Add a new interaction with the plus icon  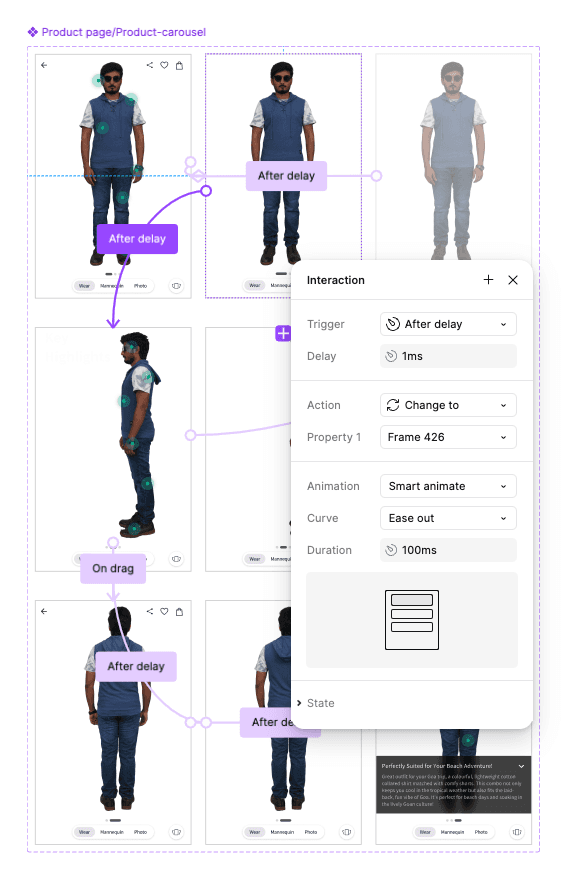(488, 279)
